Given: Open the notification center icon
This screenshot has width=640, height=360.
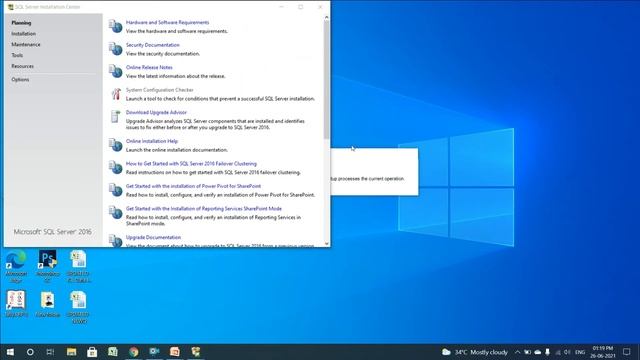Looking at the screenshot, I should pyautogui.click(x=627, y=352).
